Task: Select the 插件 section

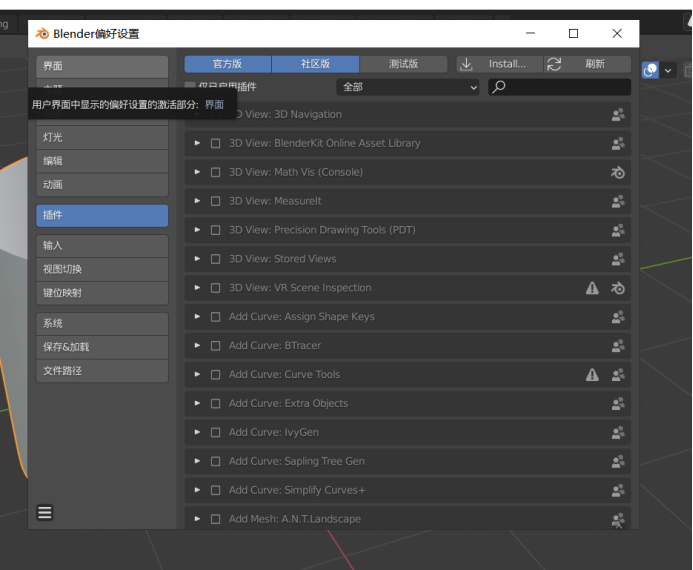Action: (x=102, y=216)
